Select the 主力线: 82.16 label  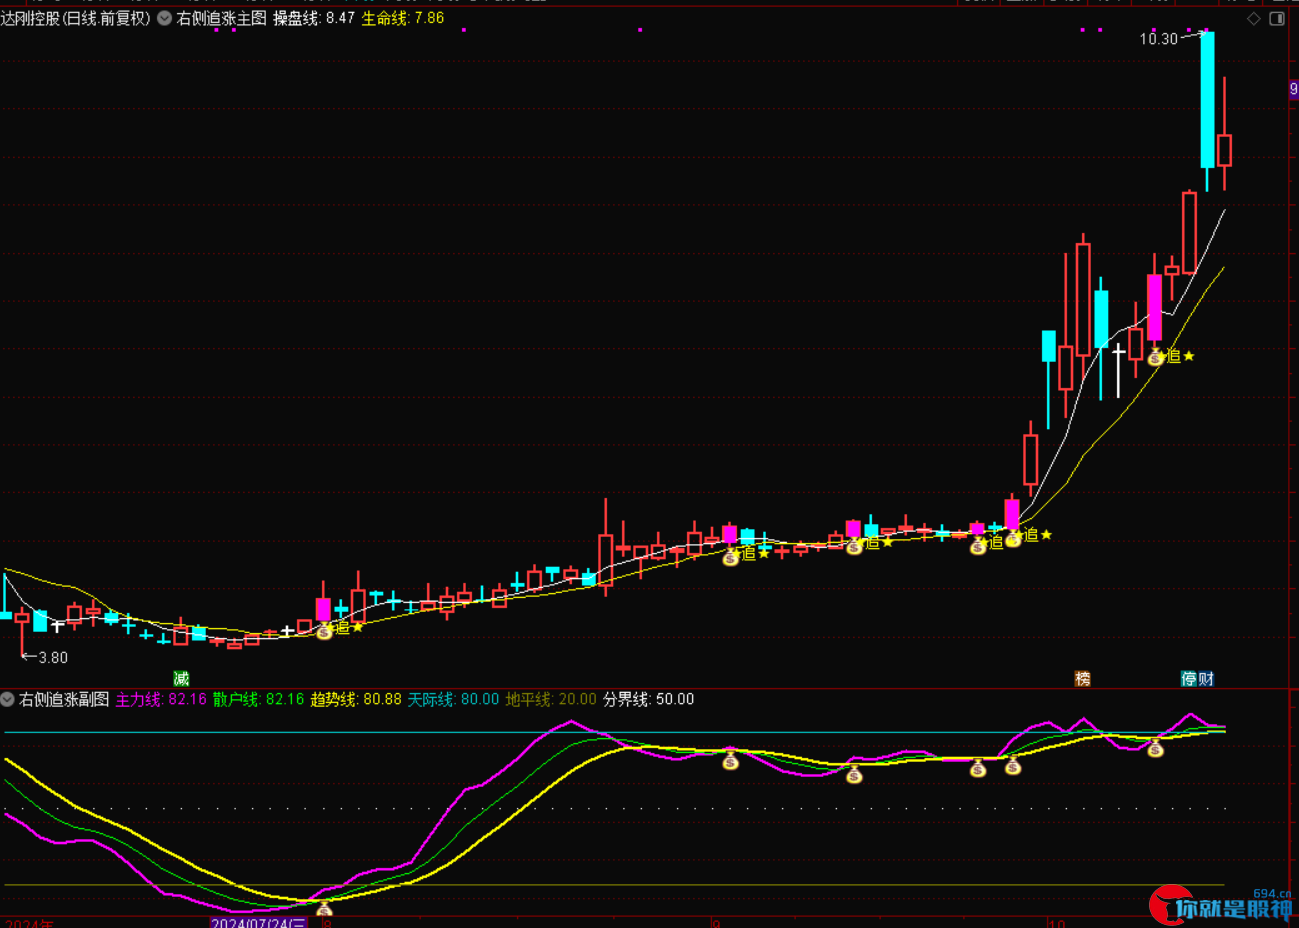(x=161, y=699)
